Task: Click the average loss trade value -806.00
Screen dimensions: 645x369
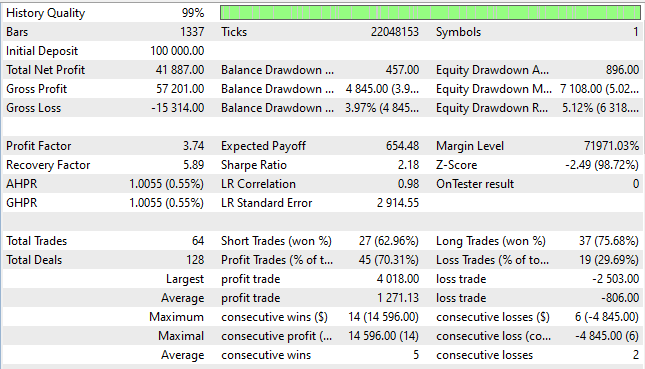Action: [x=620, y=298]
